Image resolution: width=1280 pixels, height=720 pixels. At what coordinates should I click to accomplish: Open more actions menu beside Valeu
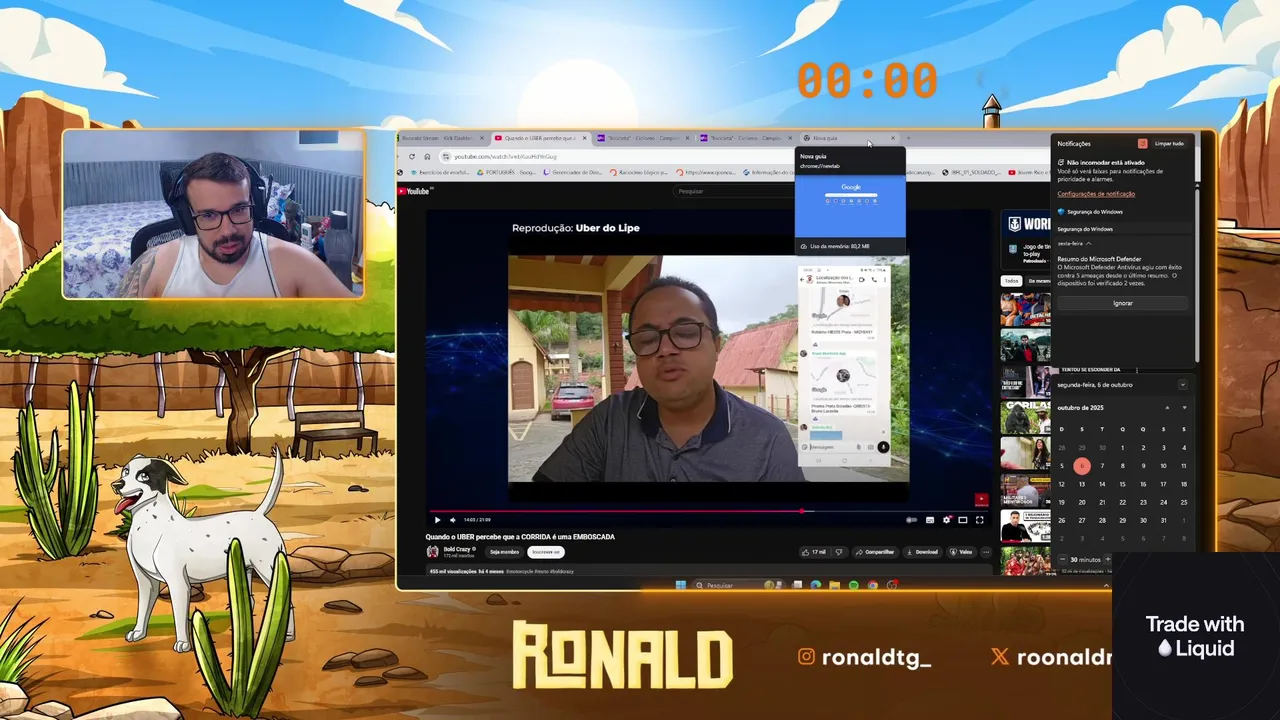(986, 552)
